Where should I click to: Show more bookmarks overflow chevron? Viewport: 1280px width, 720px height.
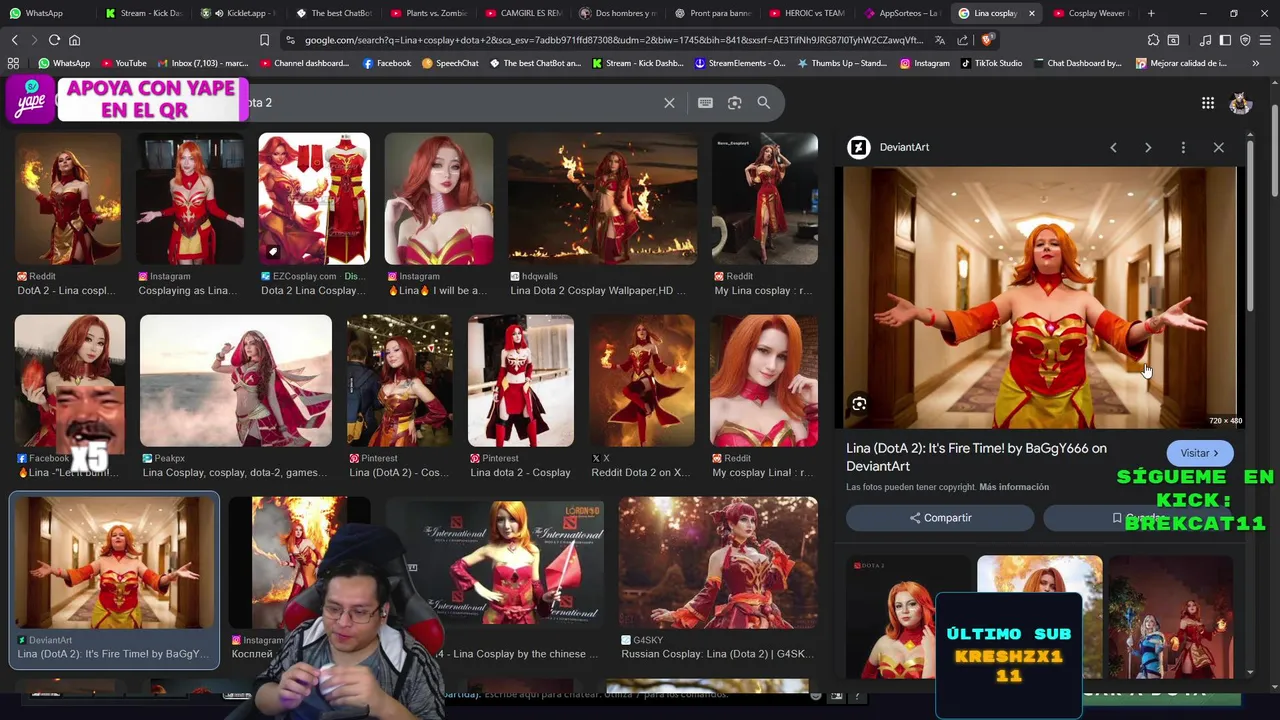[x=1256, y=63]
